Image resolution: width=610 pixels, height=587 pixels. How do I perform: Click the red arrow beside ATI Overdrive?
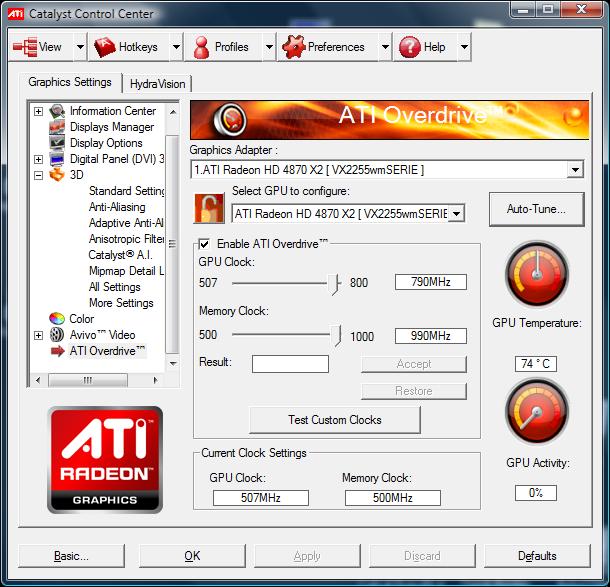tap(58, 351)
